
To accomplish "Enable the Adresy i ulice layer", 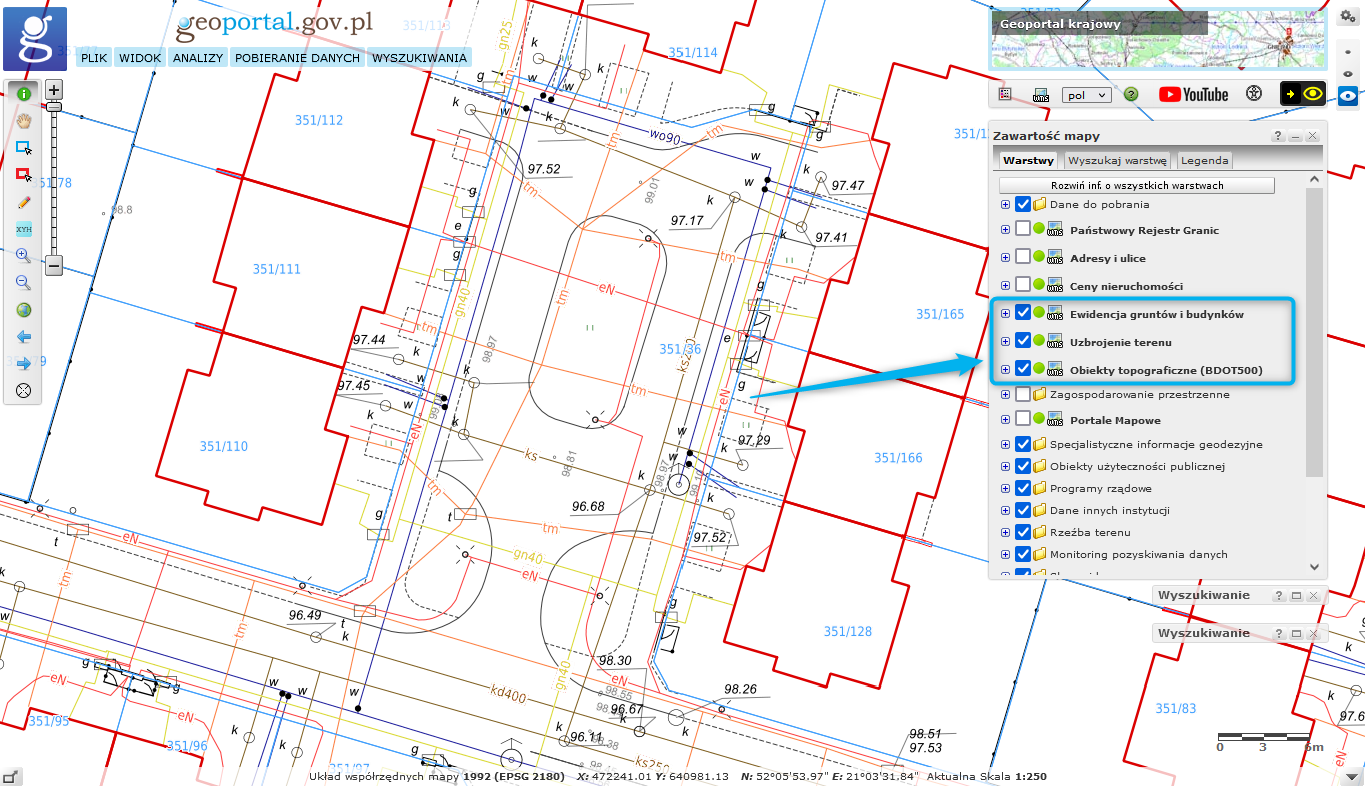I will pyautogui.click(x=1023, y=258).
